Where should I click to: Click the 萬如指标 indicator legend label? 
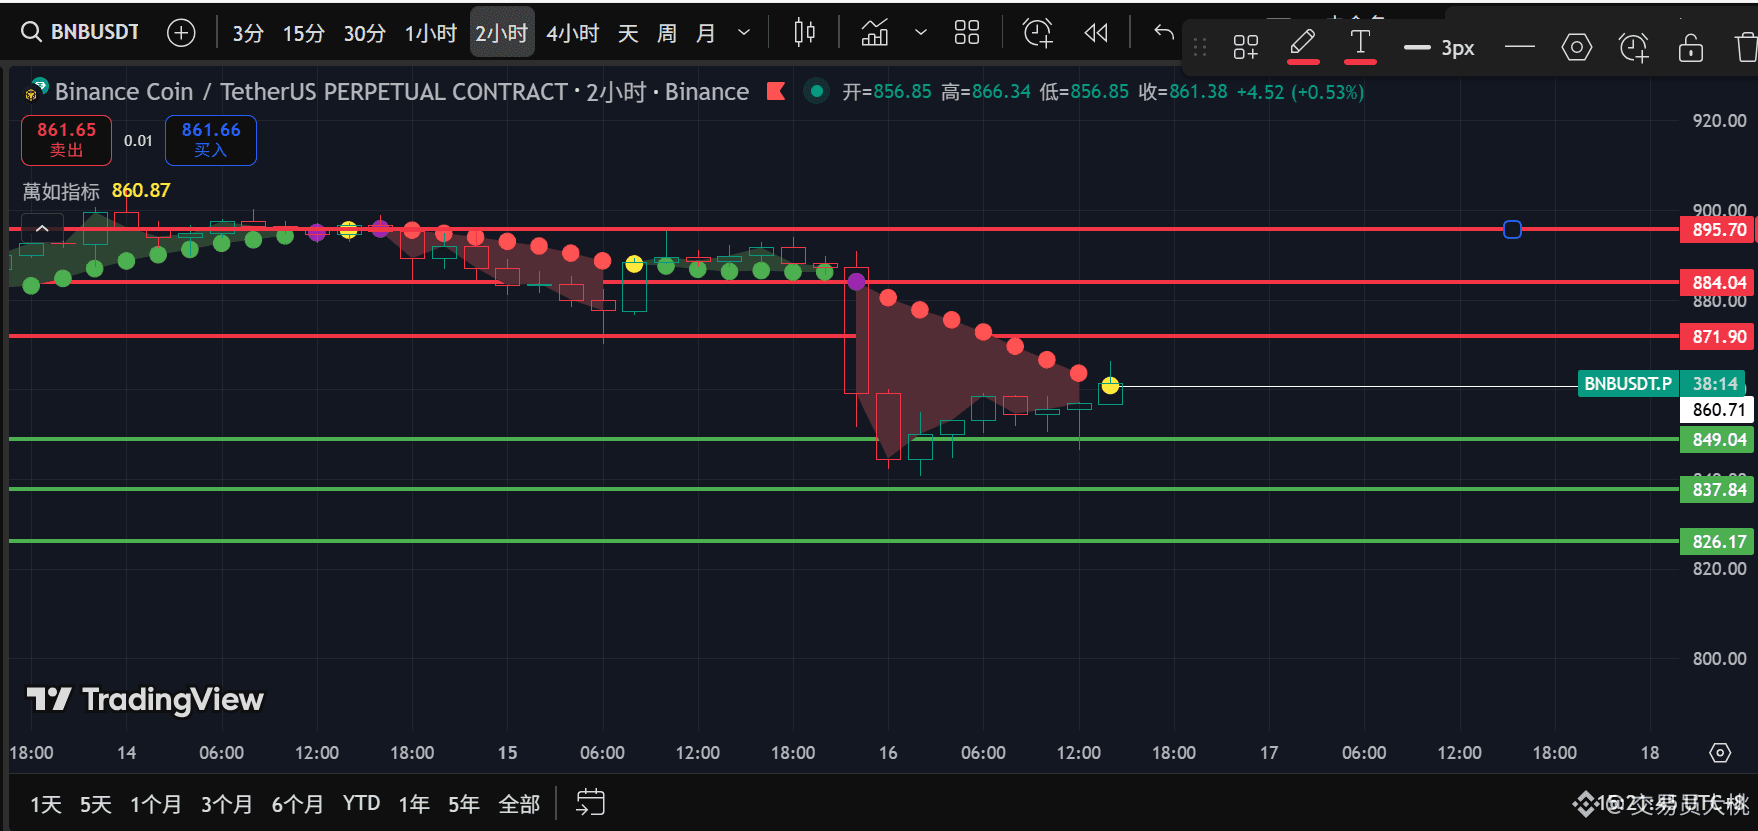[x=61, y=191]
